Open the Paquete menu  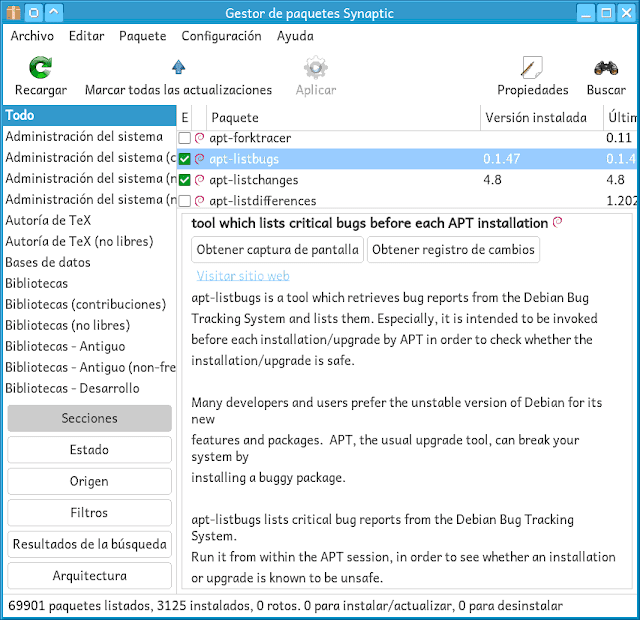click(142, 36)
